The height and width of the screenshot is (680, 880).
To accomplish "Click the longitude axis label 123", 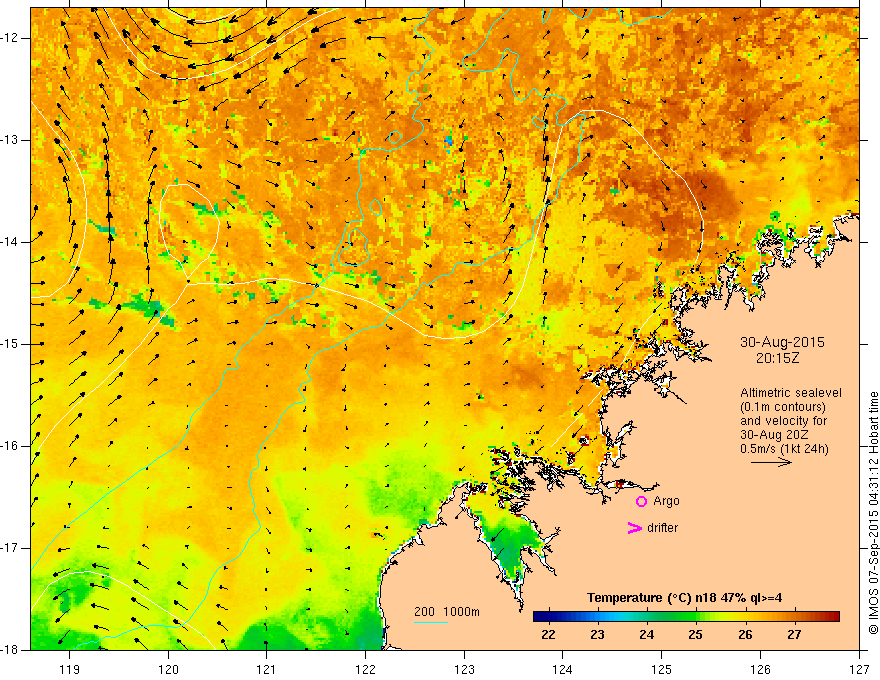I will click(x=464, y=669).
